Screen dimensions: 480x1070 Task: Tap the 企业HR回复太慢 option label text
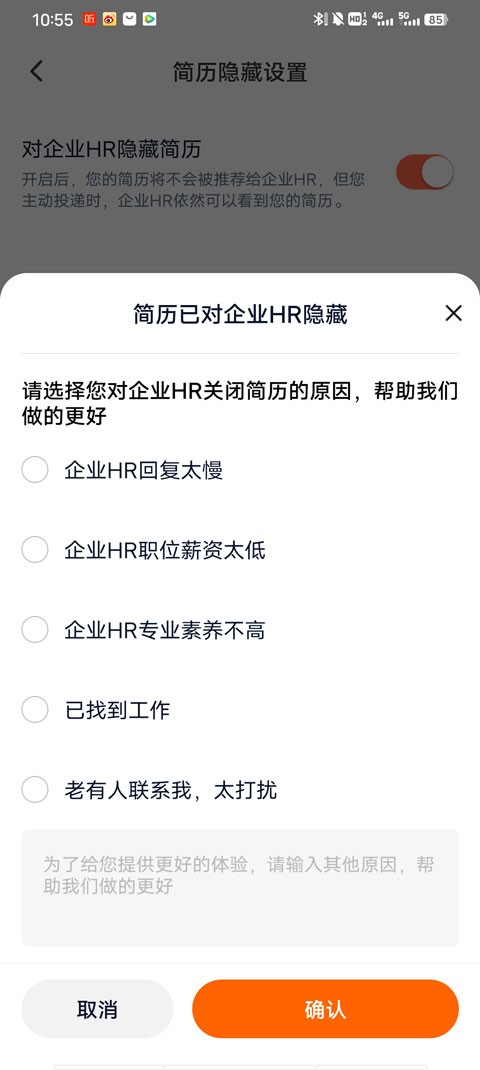(x=143, y=470)
